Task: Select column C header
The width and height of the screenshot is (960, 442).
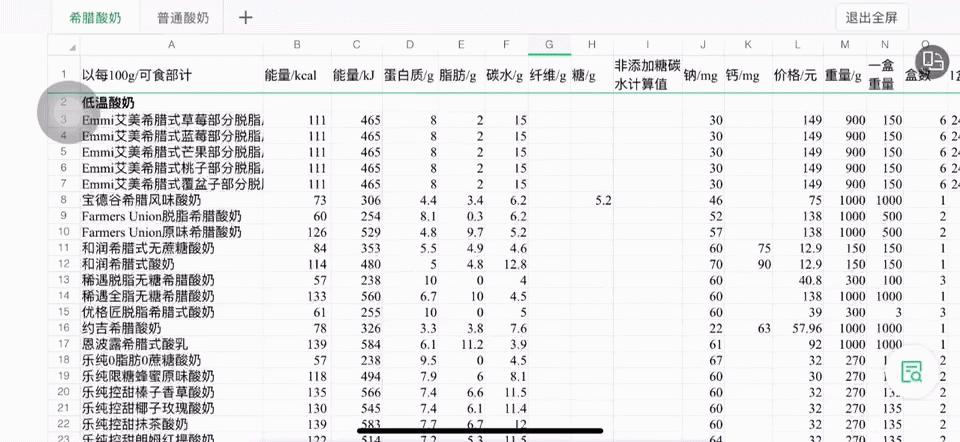Action: [356, 45]
